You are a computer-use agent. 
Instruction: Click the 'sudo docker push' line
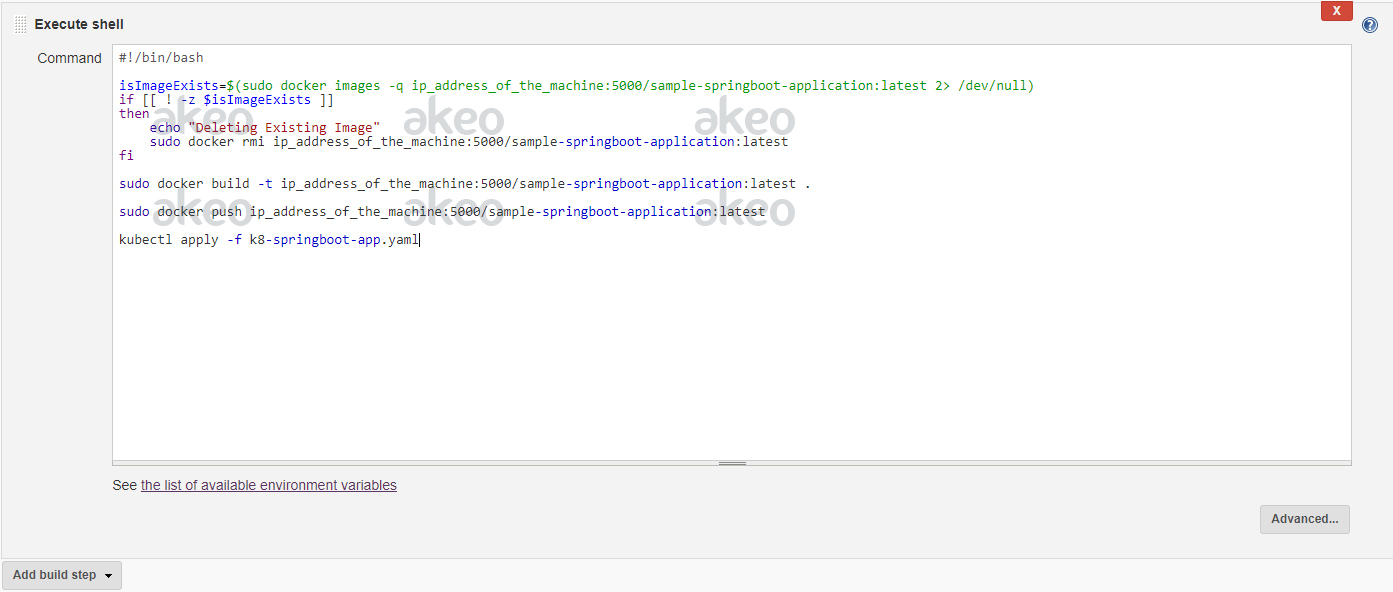pyautogui.click(x=442, y=212)
